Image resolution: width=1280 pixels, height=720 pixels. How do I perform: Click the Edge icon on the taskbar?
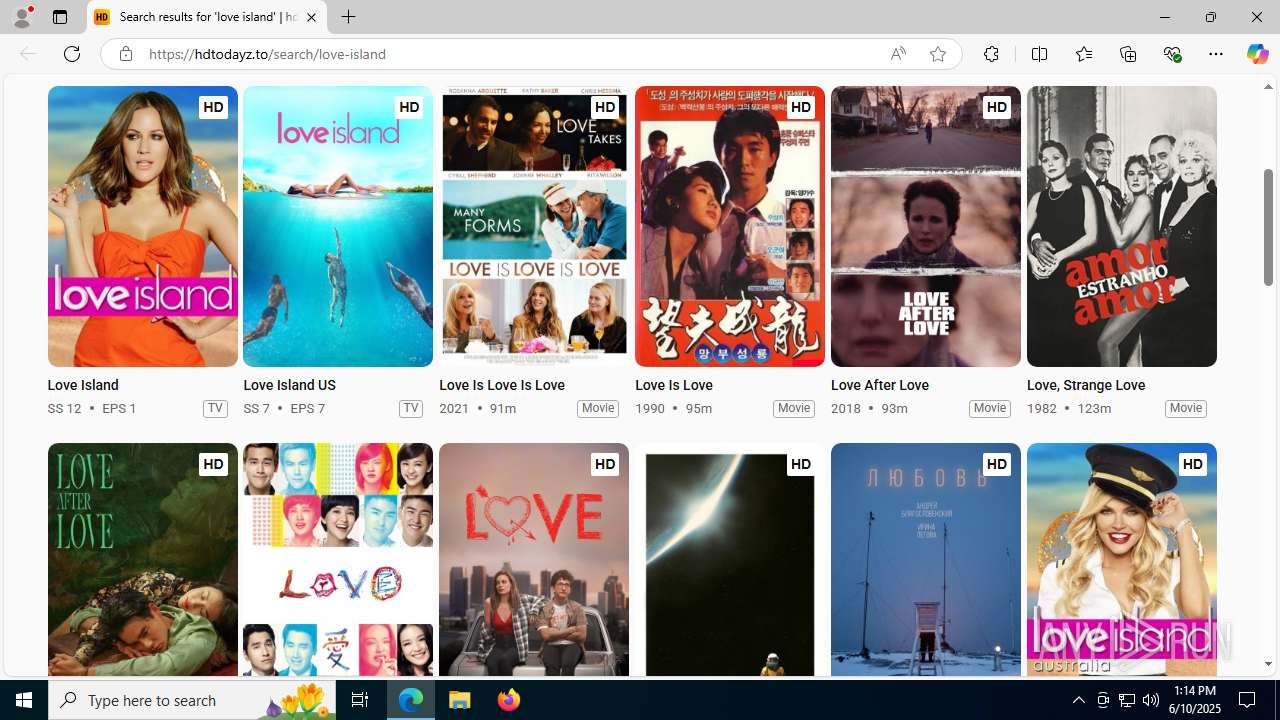click(411, 700)
